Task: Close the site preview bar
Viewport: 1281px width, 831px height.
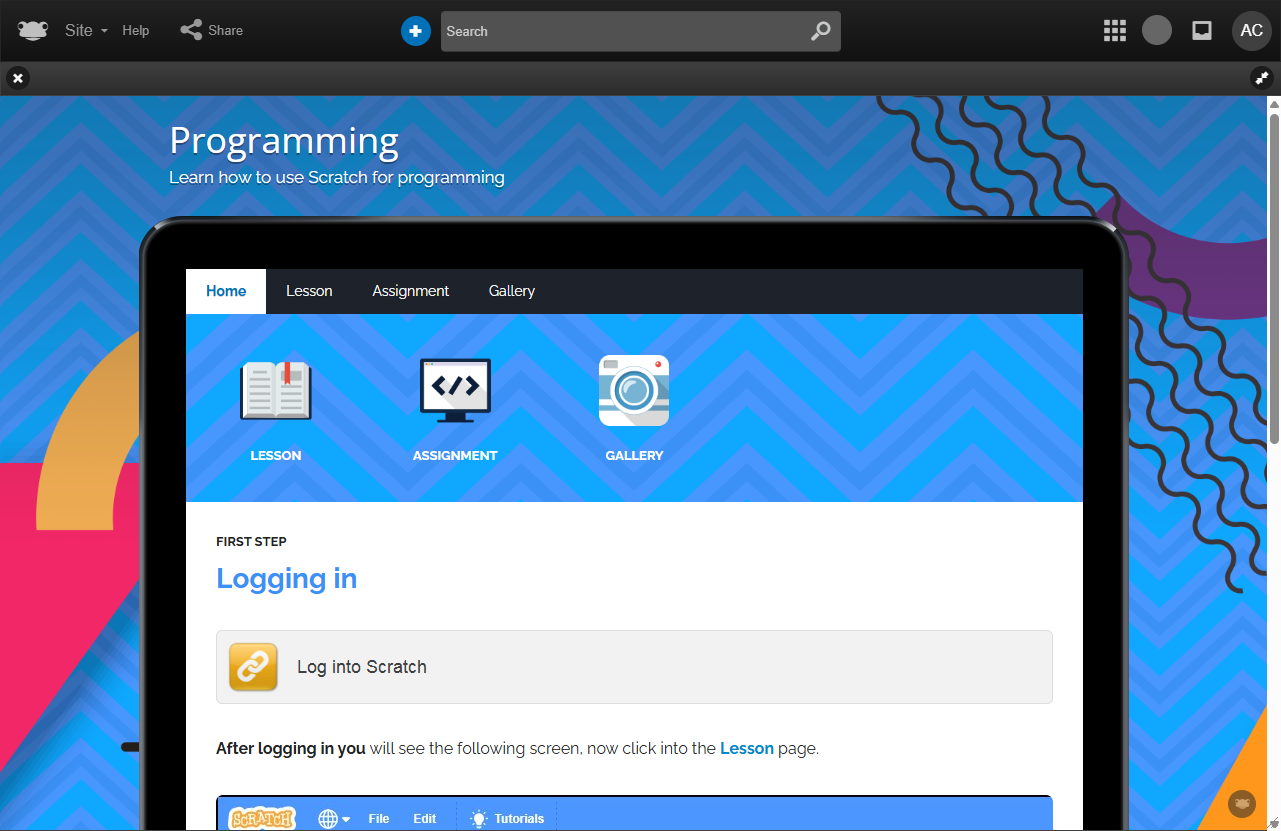Action: (x=18, y=78)
